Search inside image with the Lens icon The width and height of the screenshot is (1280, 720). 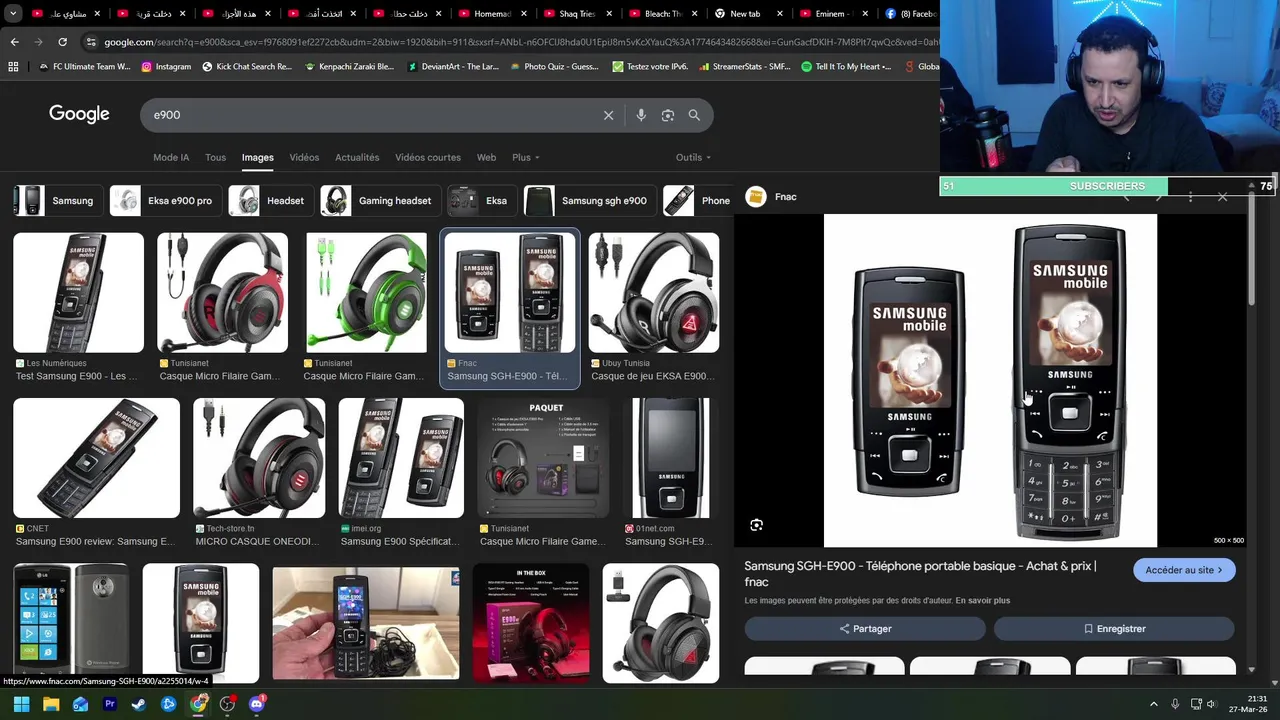756,525
